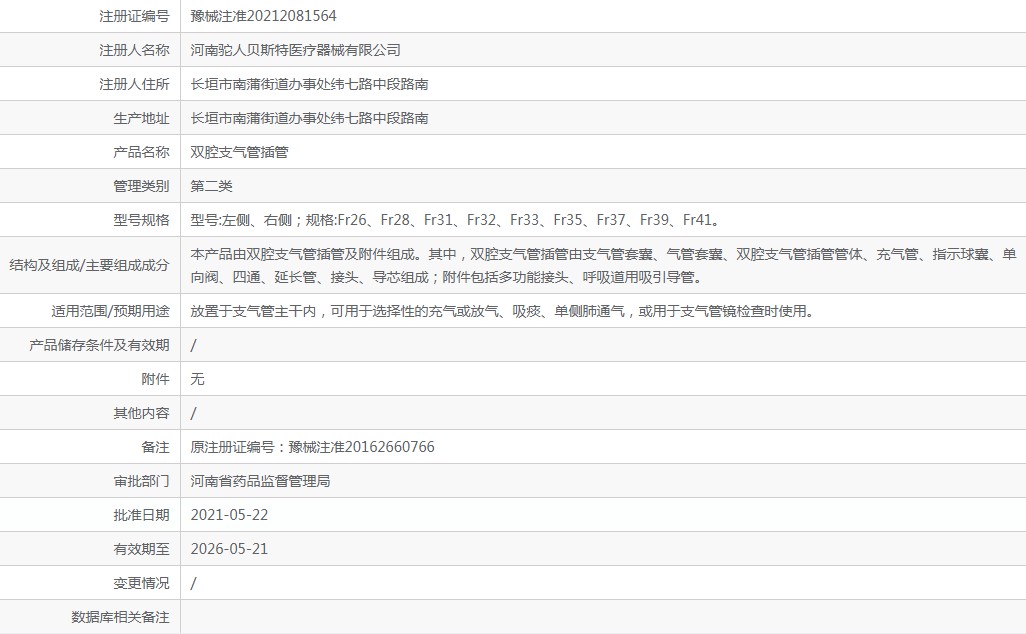
Task: Click the value 无 in 附件 row
Action: coord(198,379)
